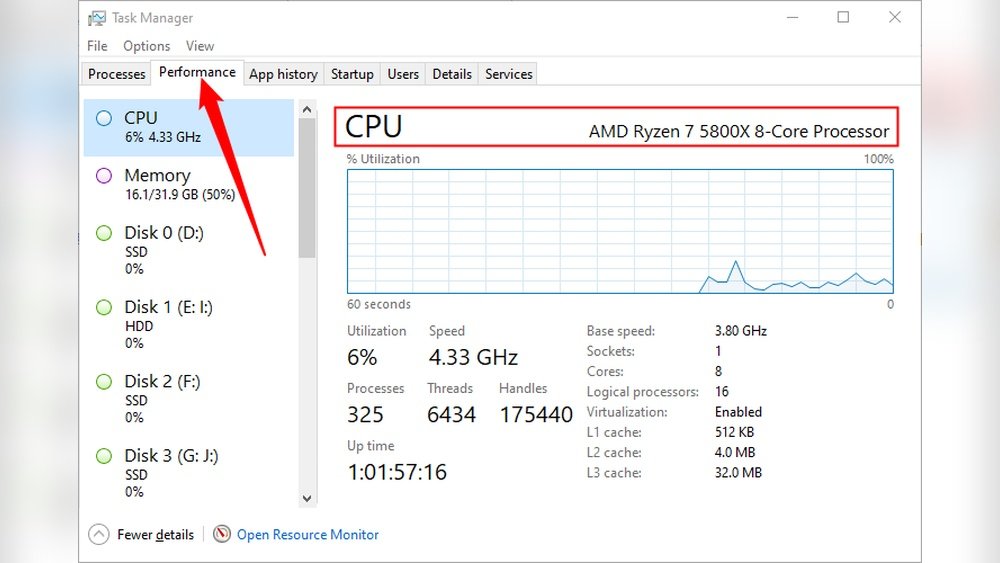Switch to the App history tab
Image resolution: width=1000 pixels, height=563 pixels.
[283, 74]
